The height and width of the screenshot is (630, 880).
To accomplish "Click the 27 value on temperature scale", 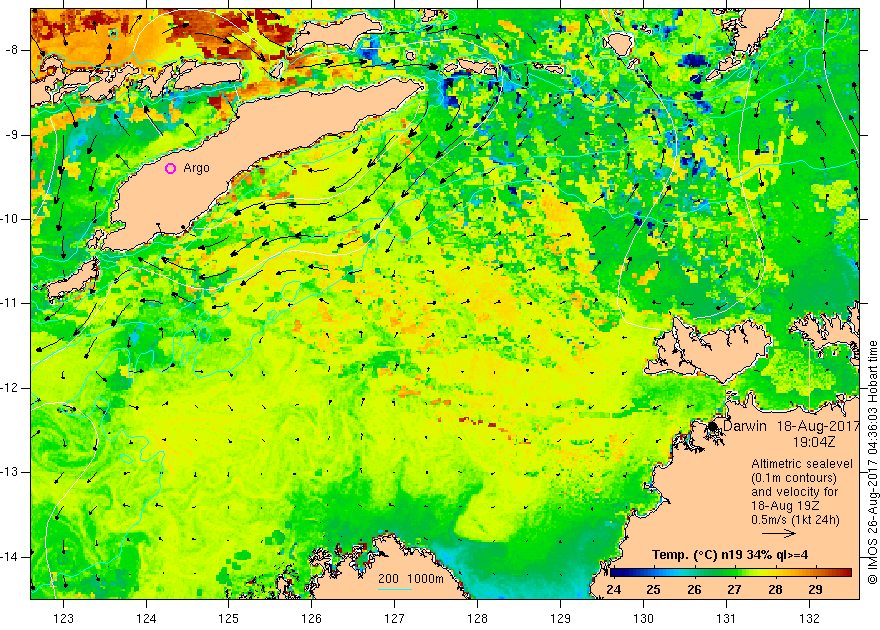I will [735, 590].
